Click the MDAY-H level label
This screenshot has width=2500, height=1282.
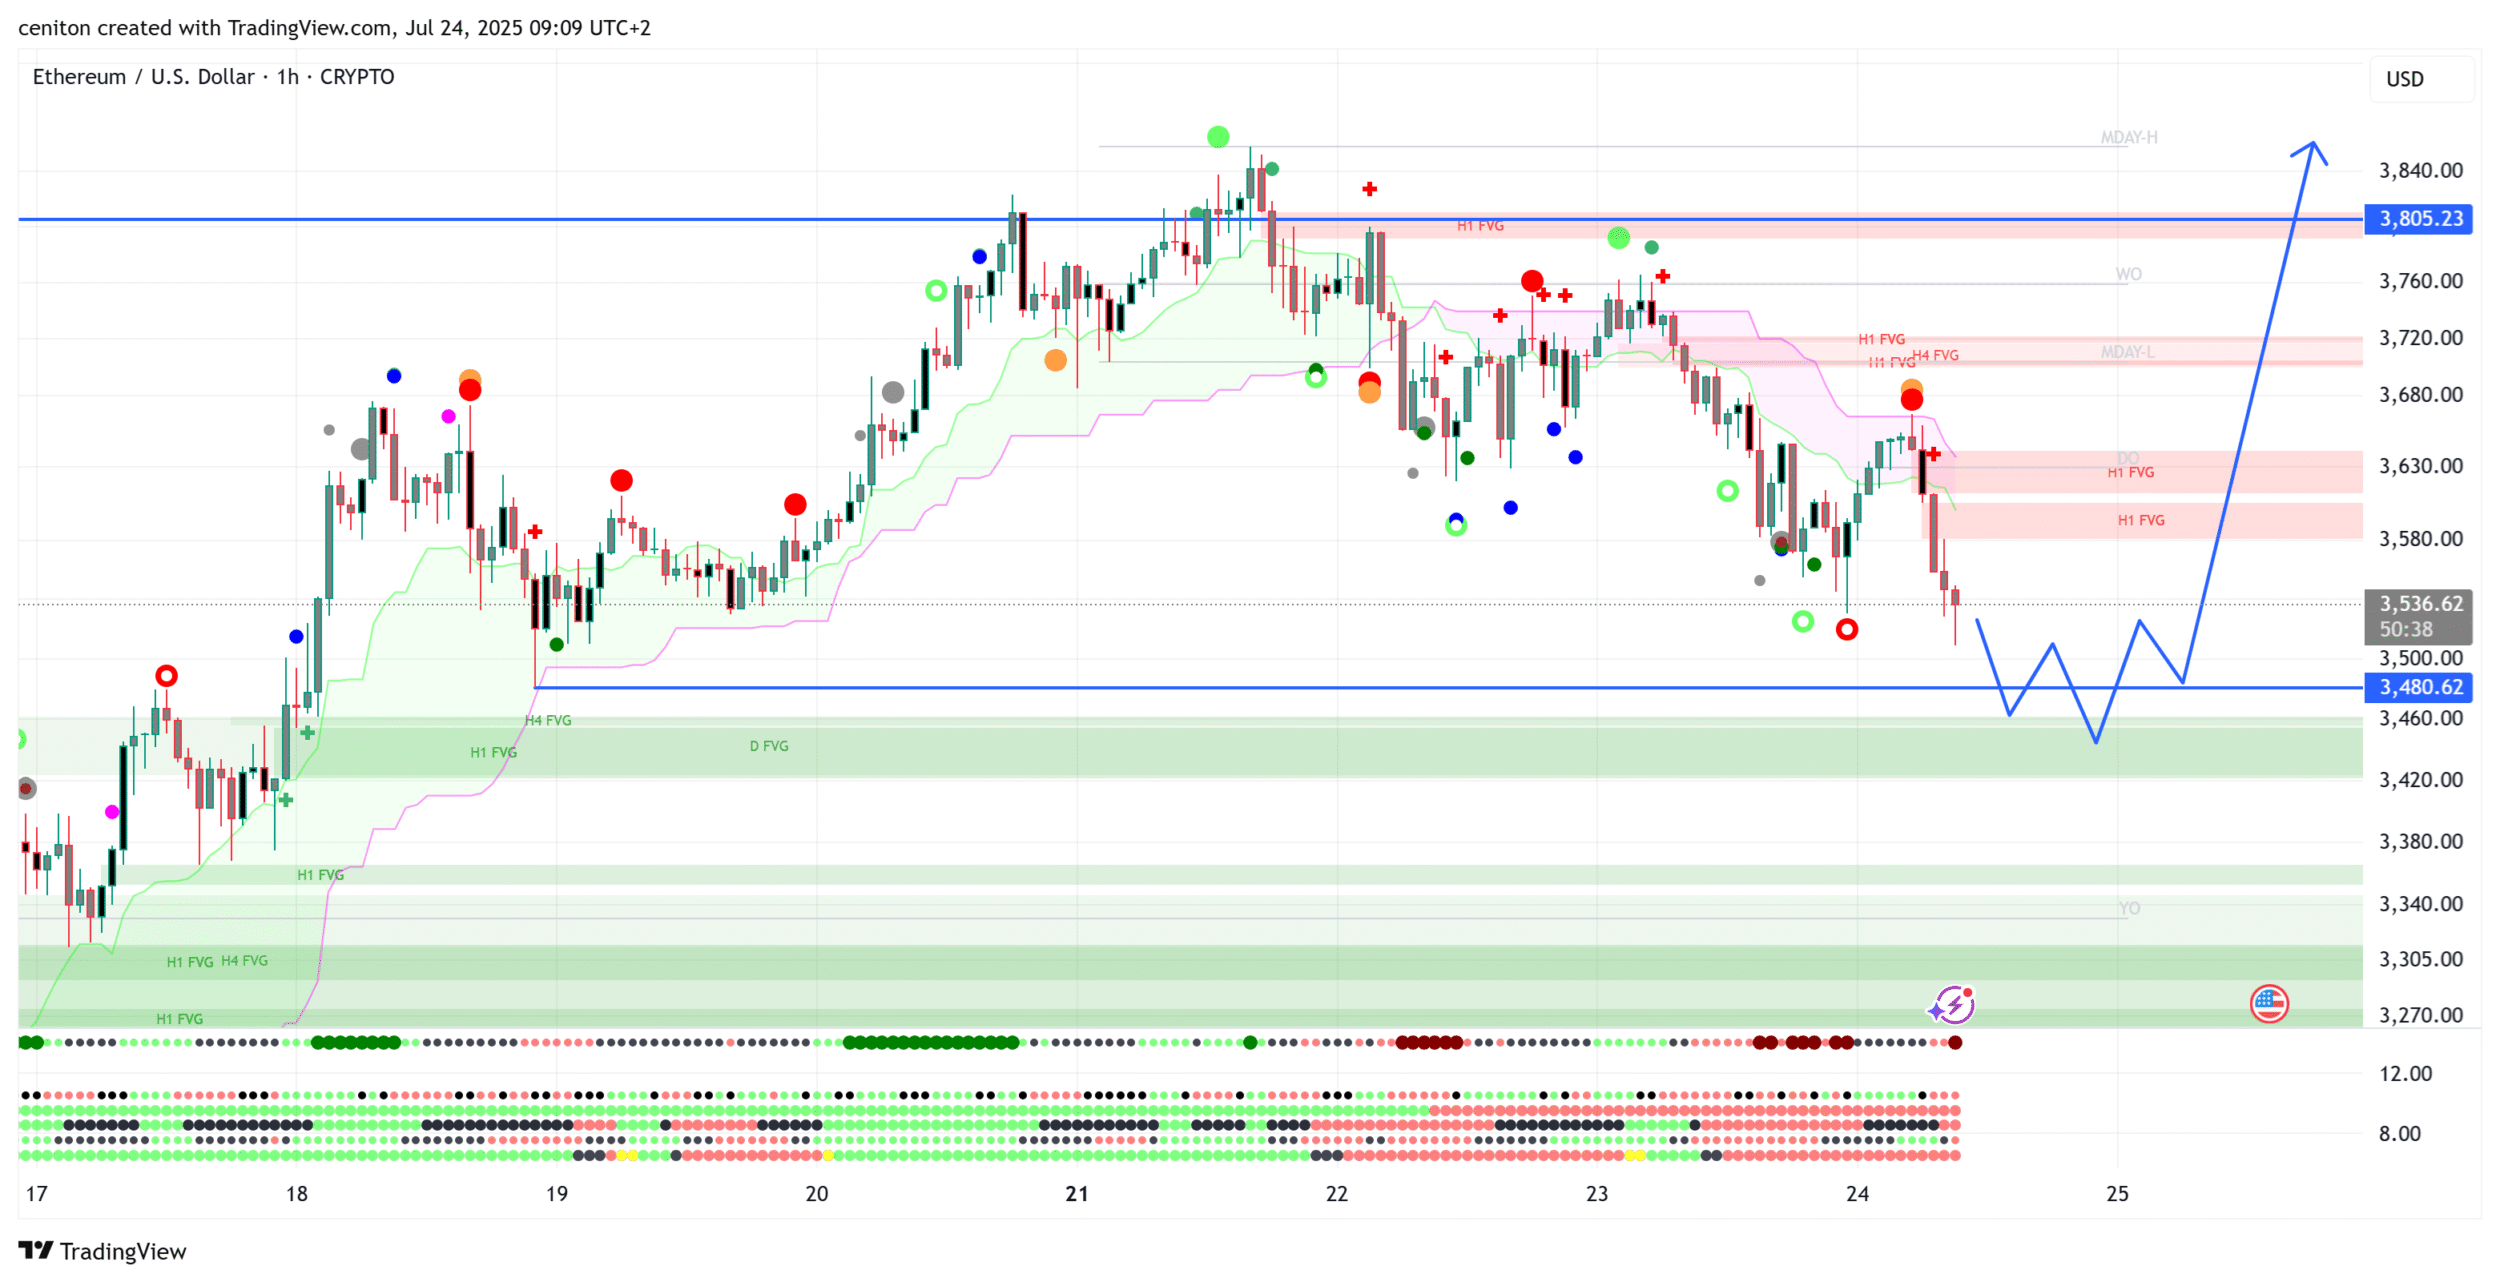click(x=2129, y=137)
